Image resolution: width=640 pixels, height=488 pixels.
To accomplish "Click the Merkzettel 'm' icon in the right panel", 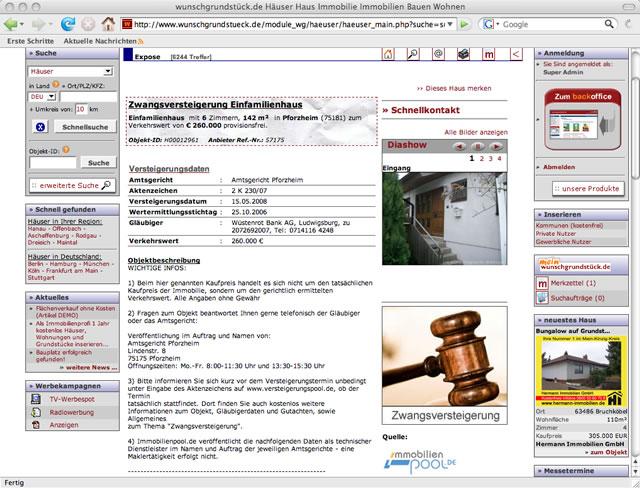I will (542, 283).
